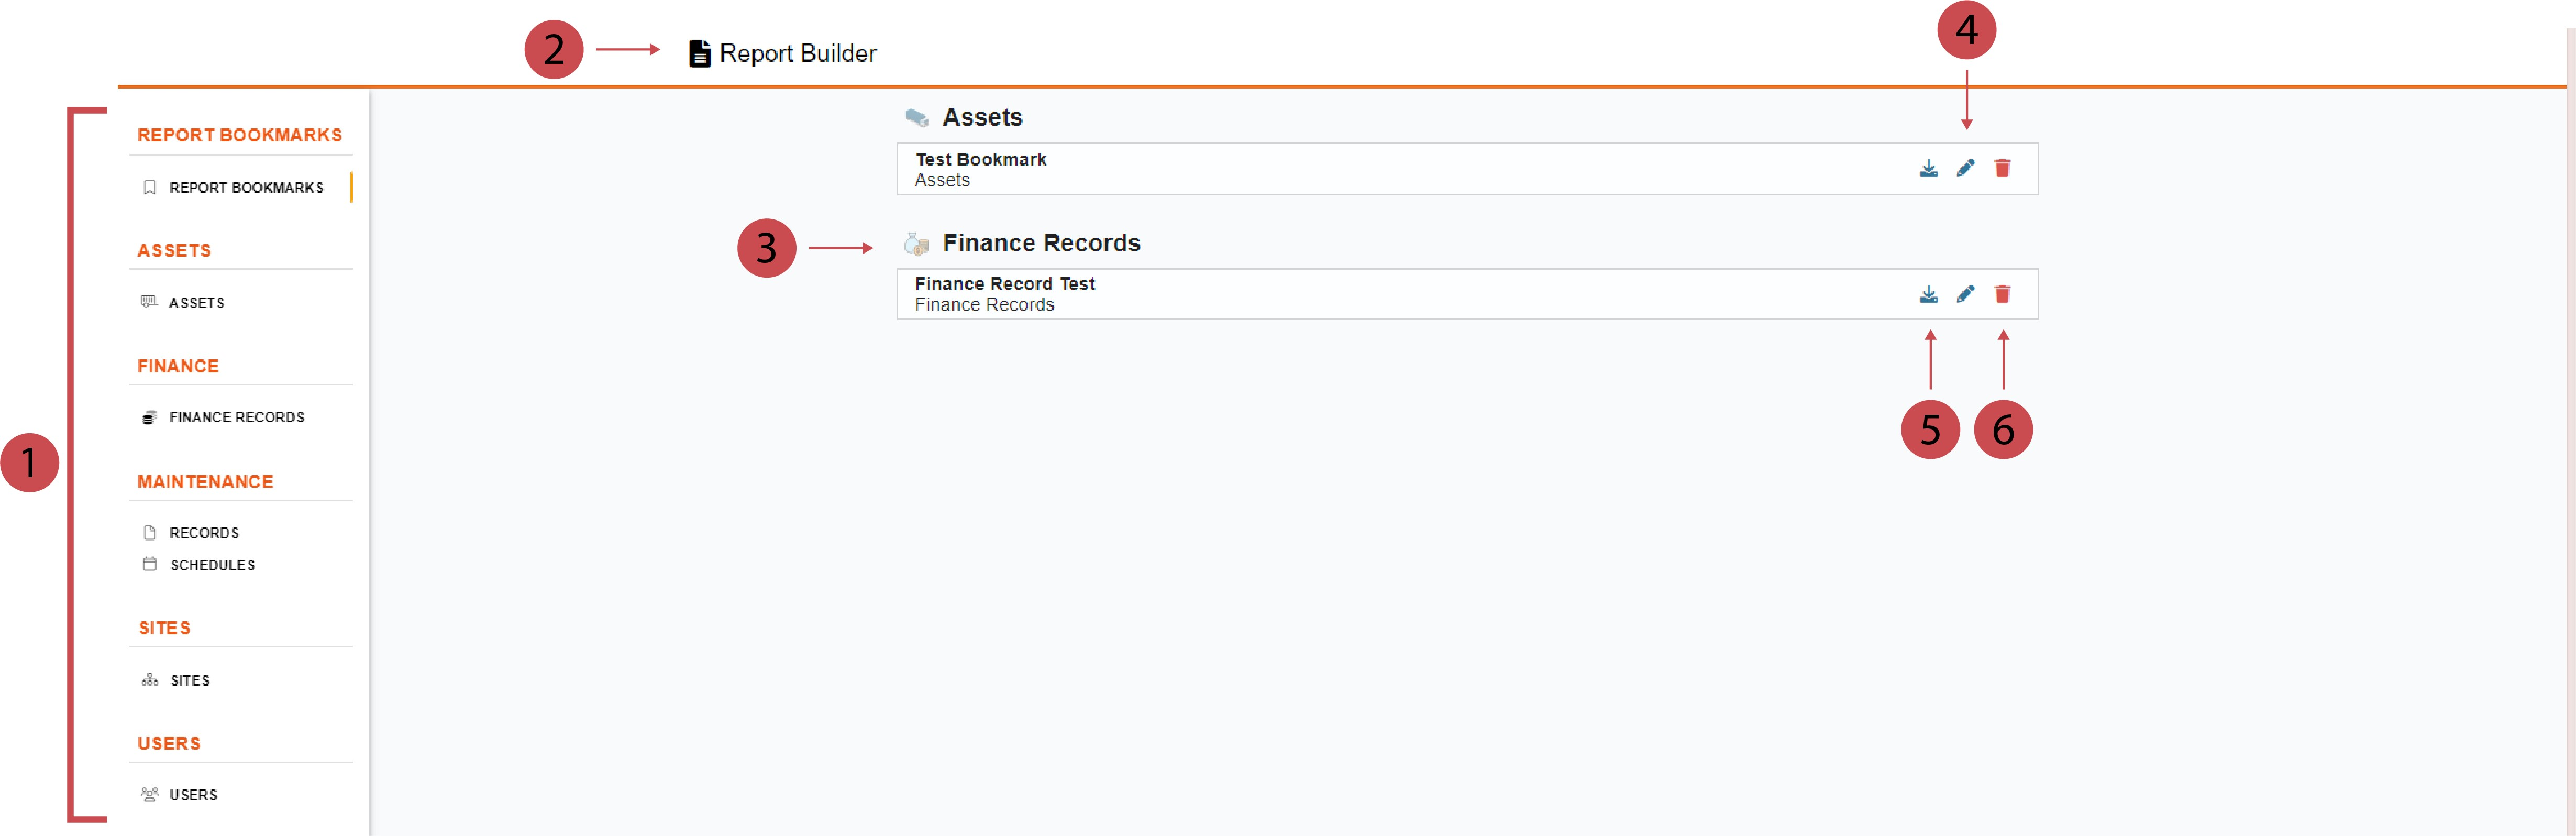The image size is (2576, 836).
Task: Delete the Finance Record Test bookmark
Action: tap(2002, 294)
